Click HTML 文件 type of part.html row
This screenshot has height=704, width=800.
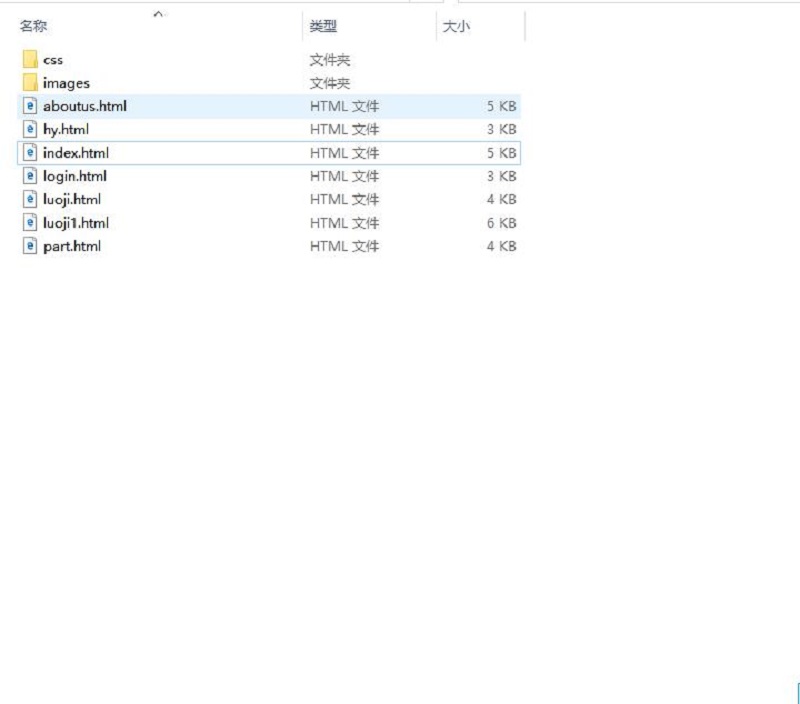(344, 246)
